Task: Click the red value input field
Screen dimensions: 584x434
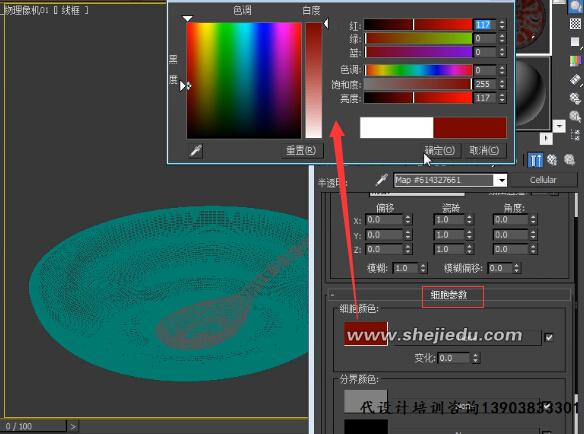Action: pos(485,25)
